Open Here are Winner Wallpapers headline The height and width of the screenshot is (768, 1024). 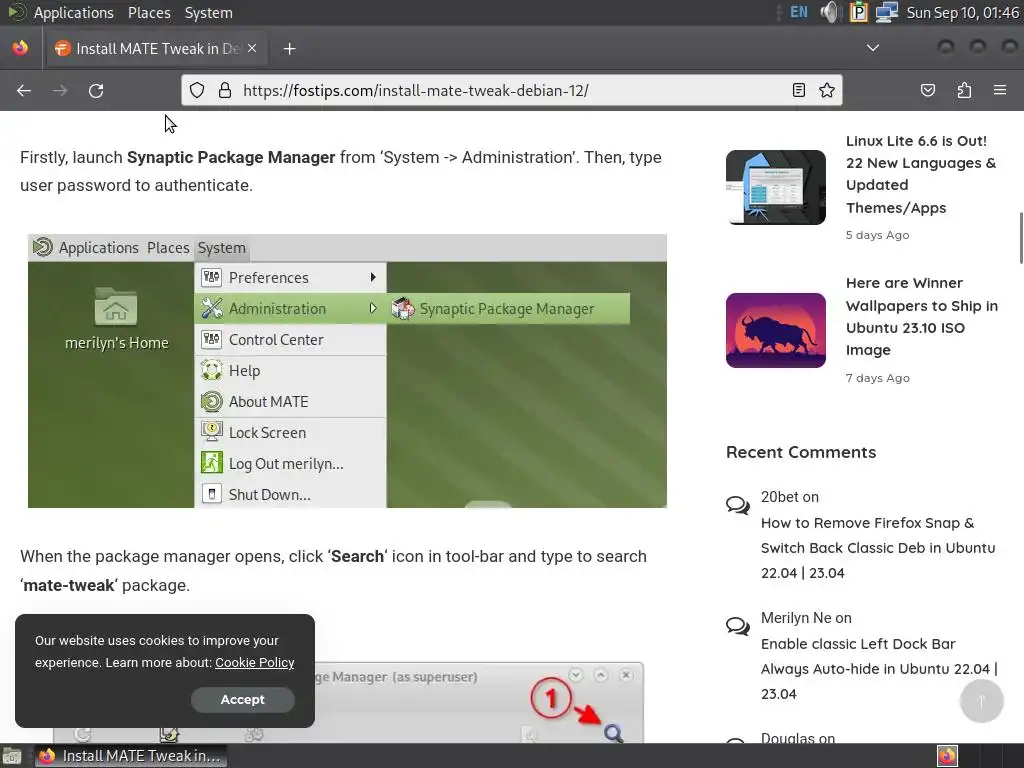(x=921, y=317)
